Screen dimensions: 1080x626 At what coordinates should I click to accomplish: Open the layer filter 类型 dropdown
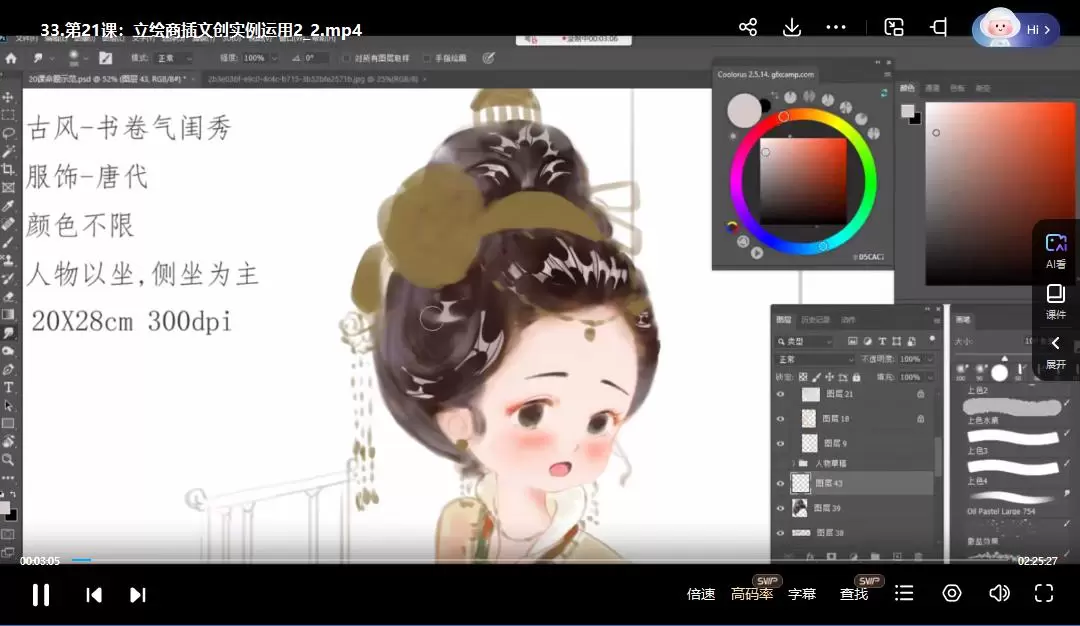[805, 342]
